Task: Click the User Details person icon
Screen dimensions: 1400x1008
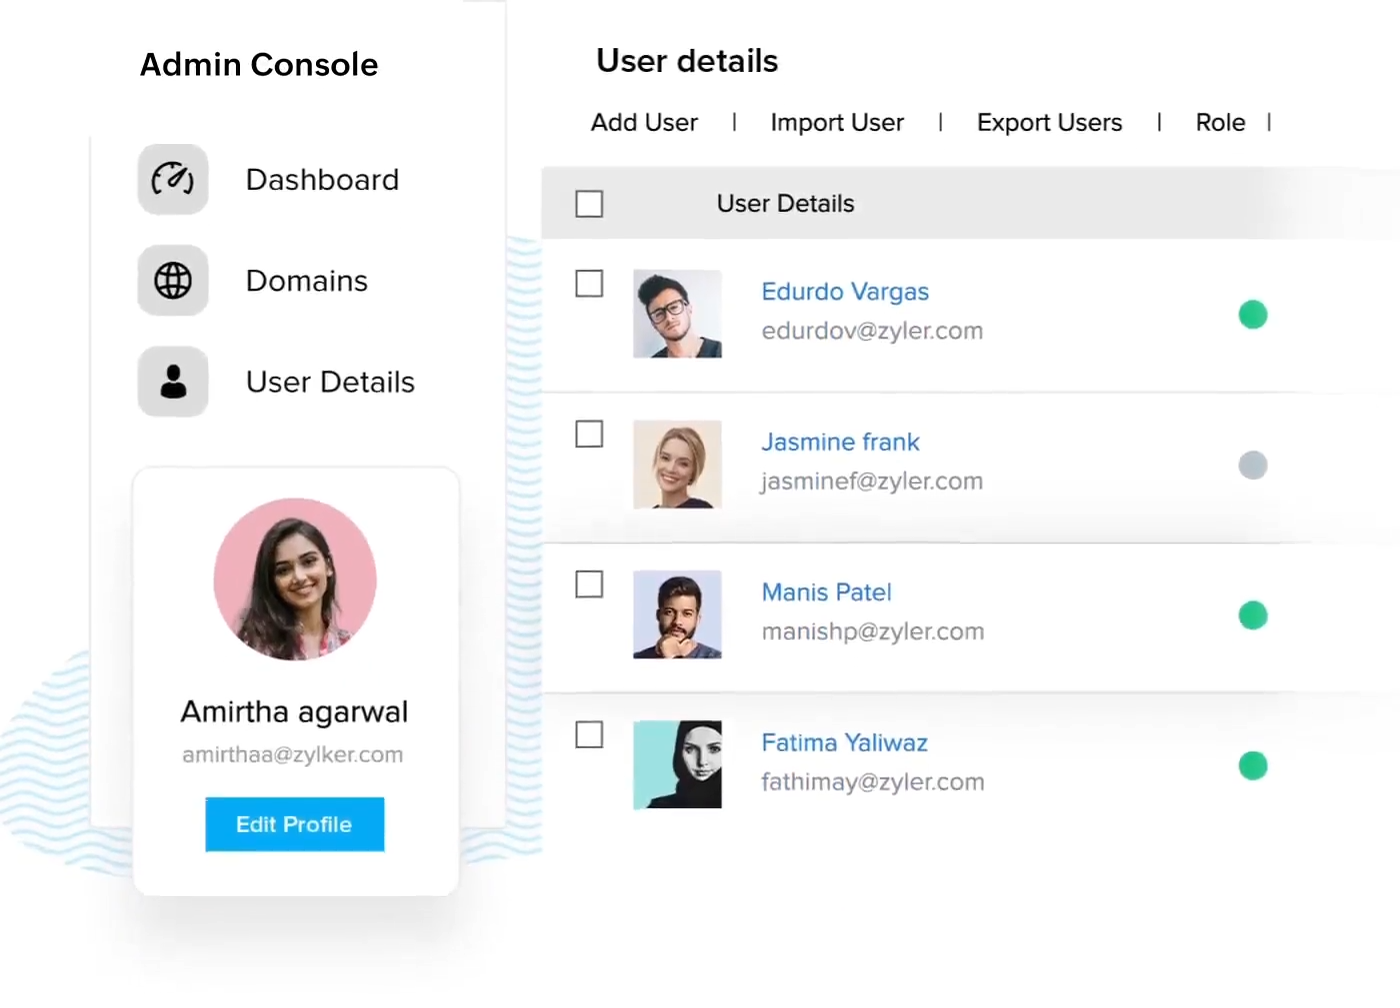Action: [x=173, y=382]
